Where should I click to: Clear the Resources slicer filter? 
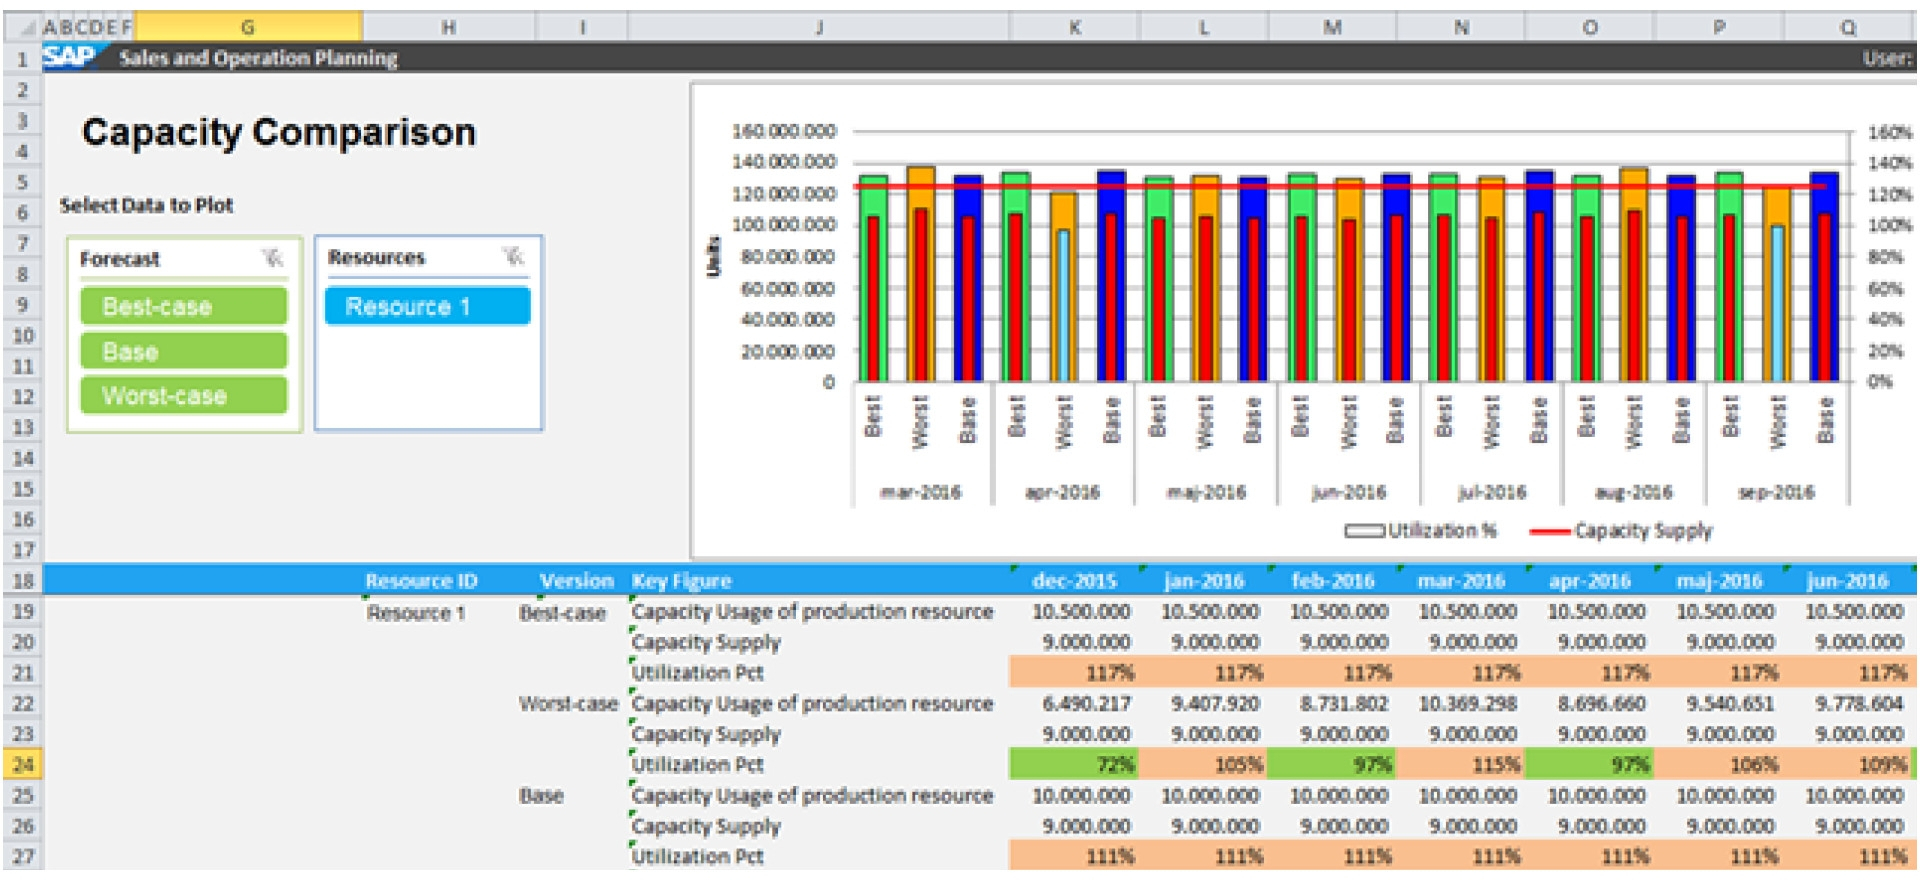pyautogui.click(x=513, y=257)
